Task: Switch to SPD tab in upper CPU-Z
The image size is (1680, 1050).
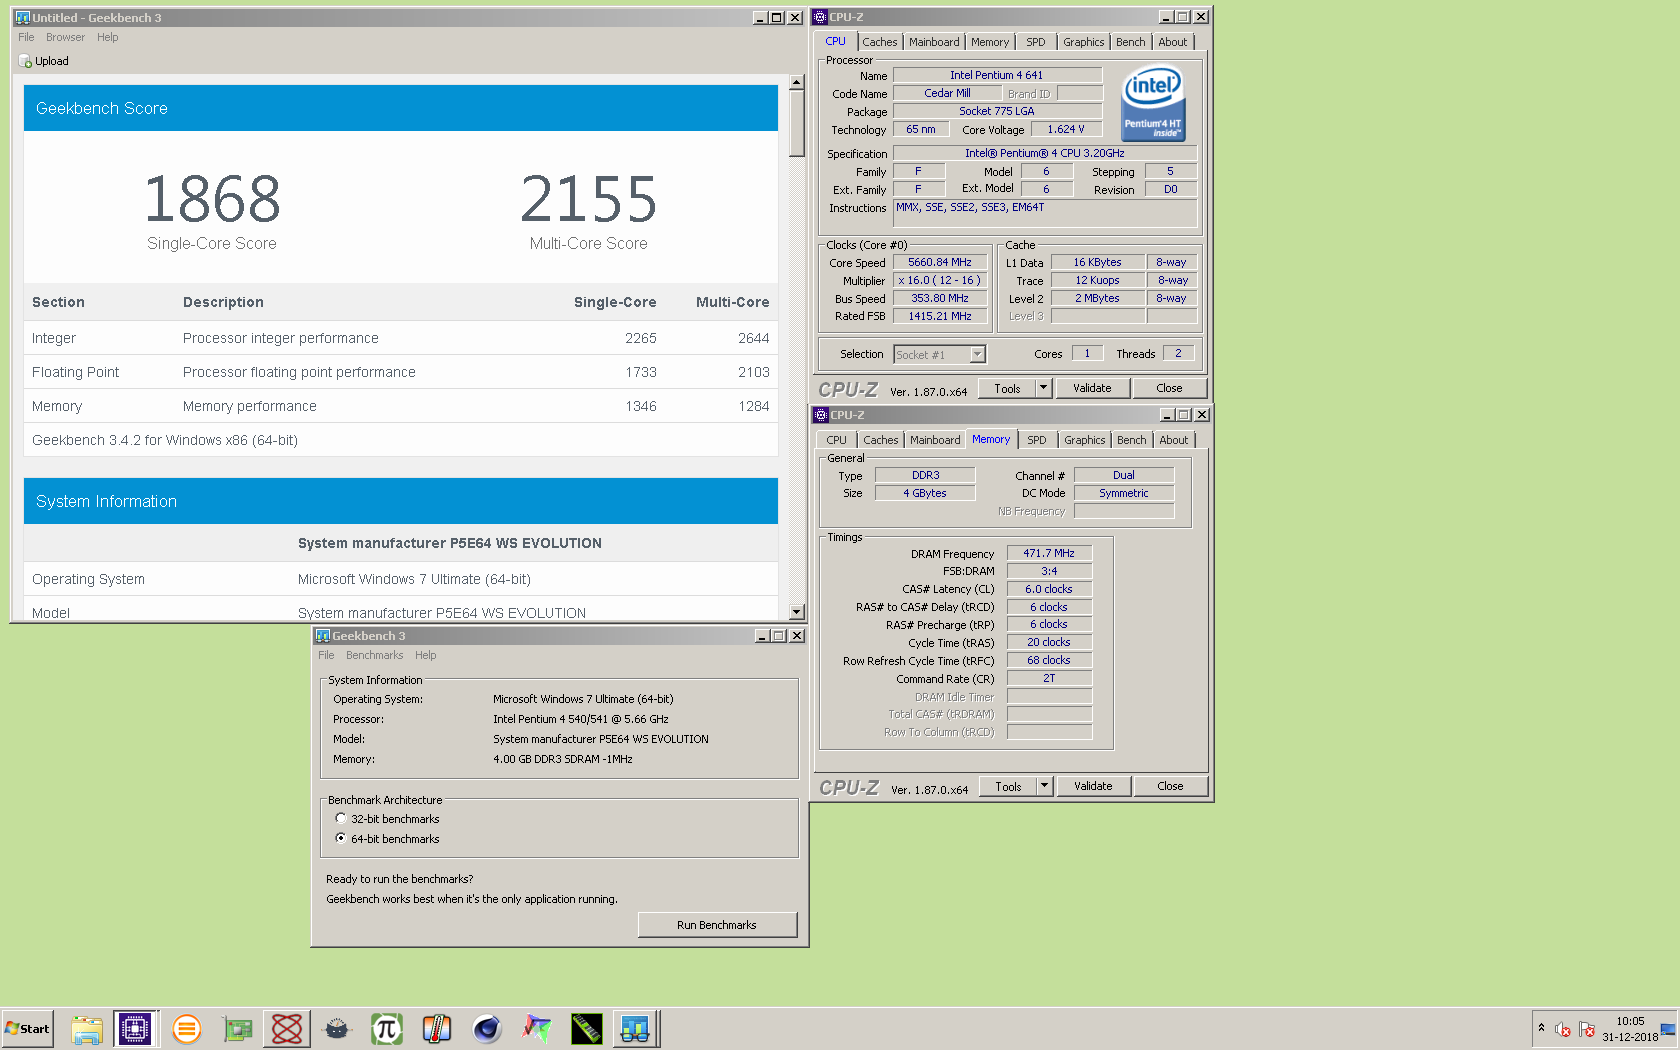Action: pos(1036,42)
